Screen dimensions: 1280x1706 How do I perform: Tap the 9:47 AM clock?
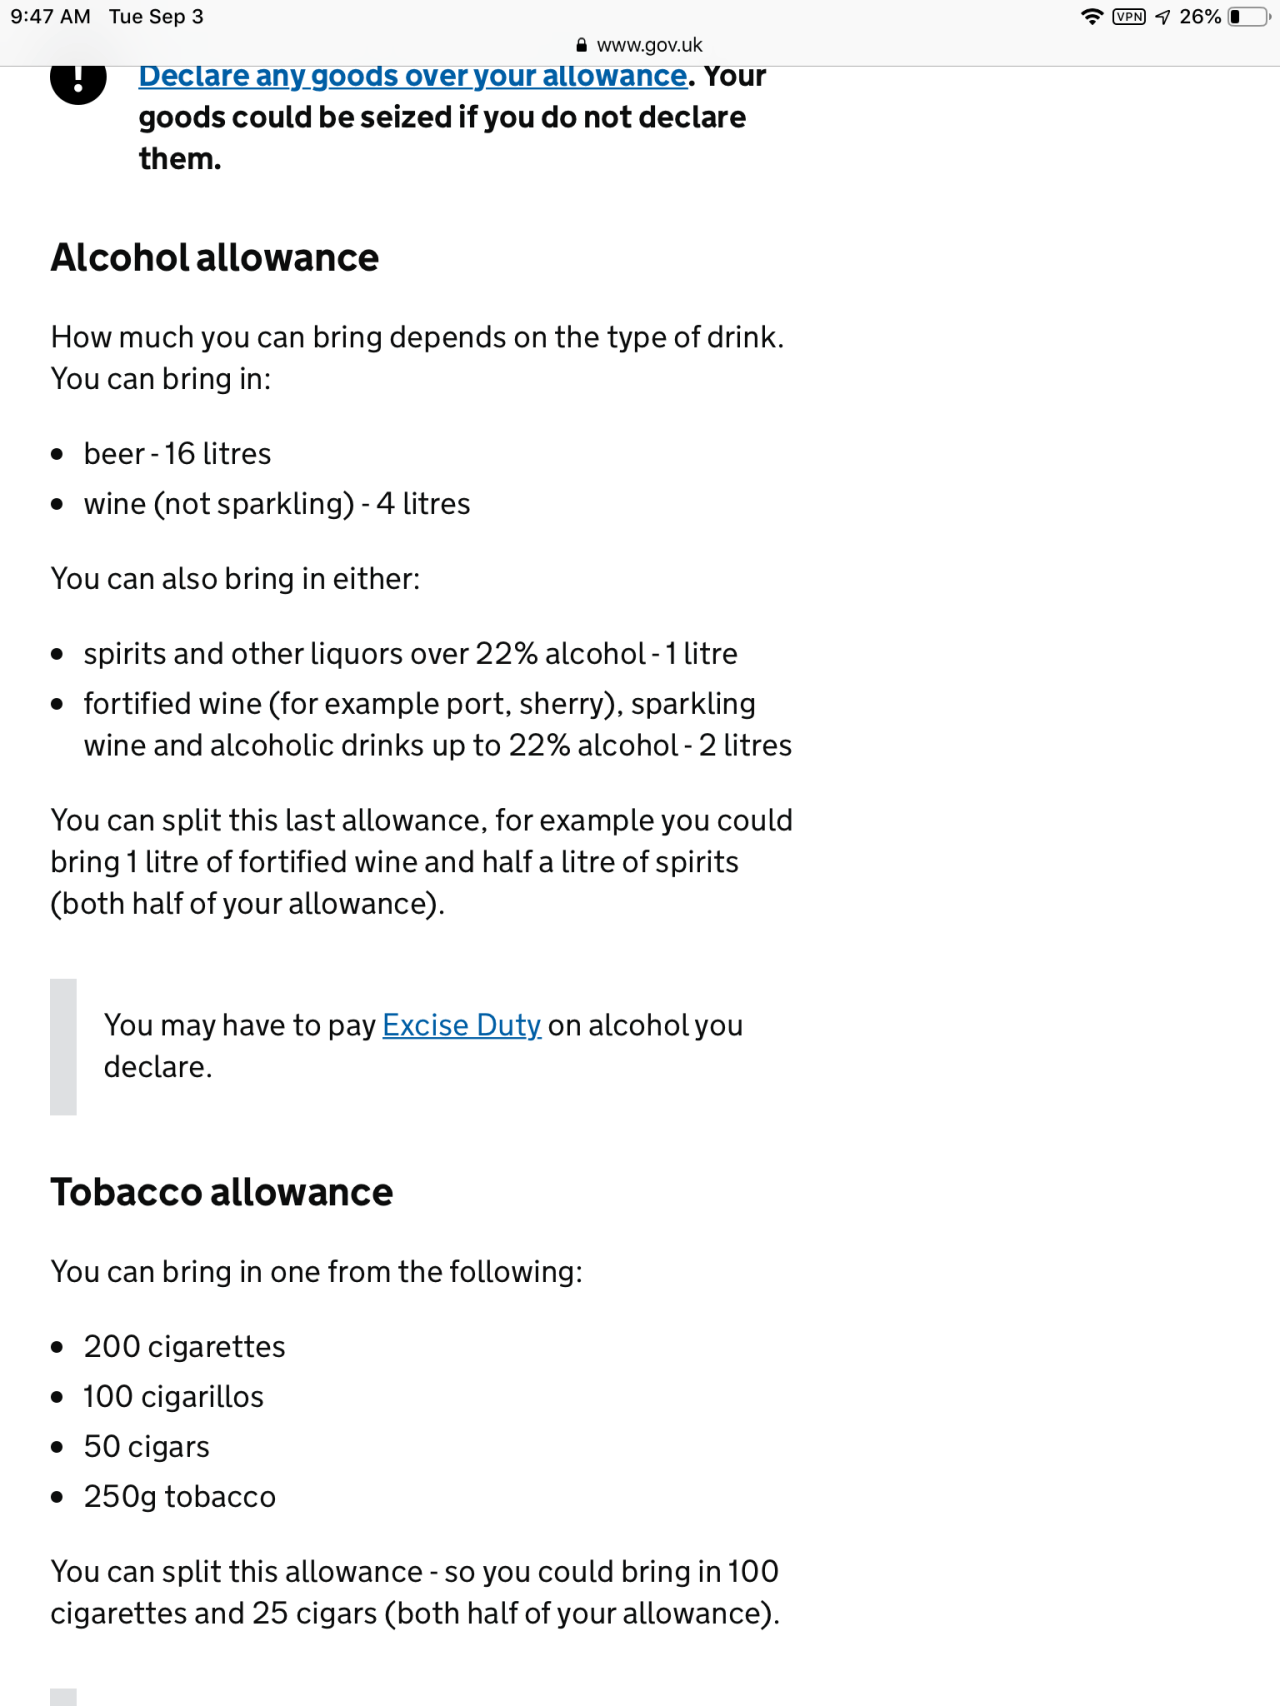pyautogui.click(x=50, y=17)
